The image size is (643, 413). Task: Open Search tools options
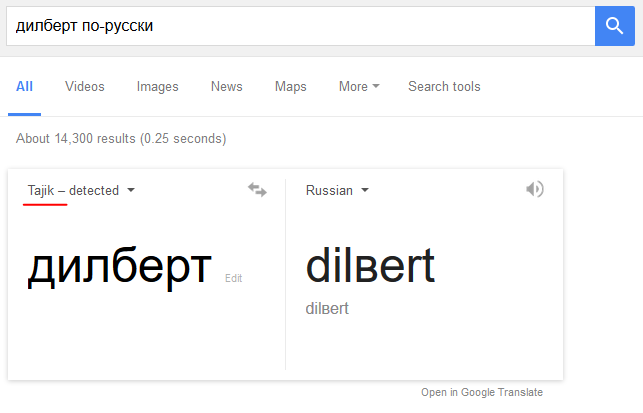point(444,87)
